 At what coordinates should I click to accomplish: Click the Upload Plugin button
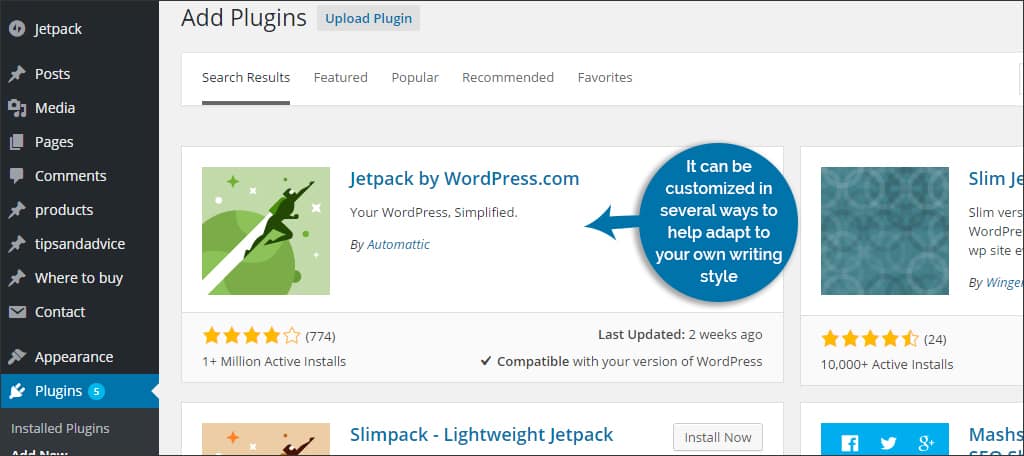click(x=368, y=19)
